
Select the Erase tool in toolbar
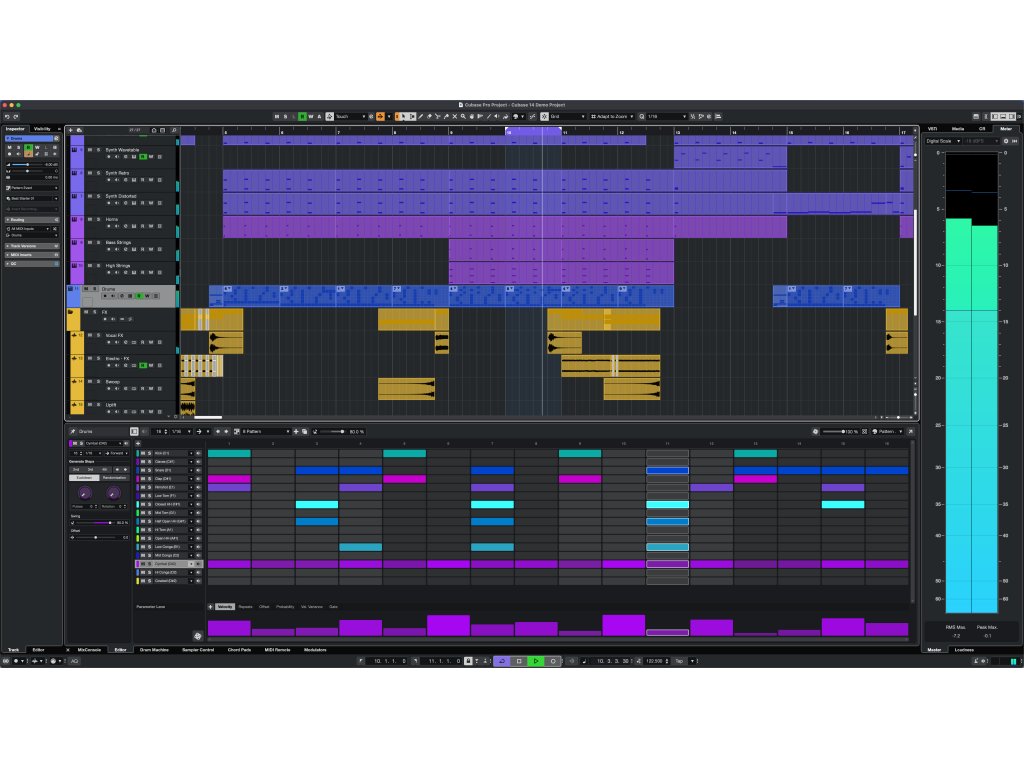click(x=429, y=116)
